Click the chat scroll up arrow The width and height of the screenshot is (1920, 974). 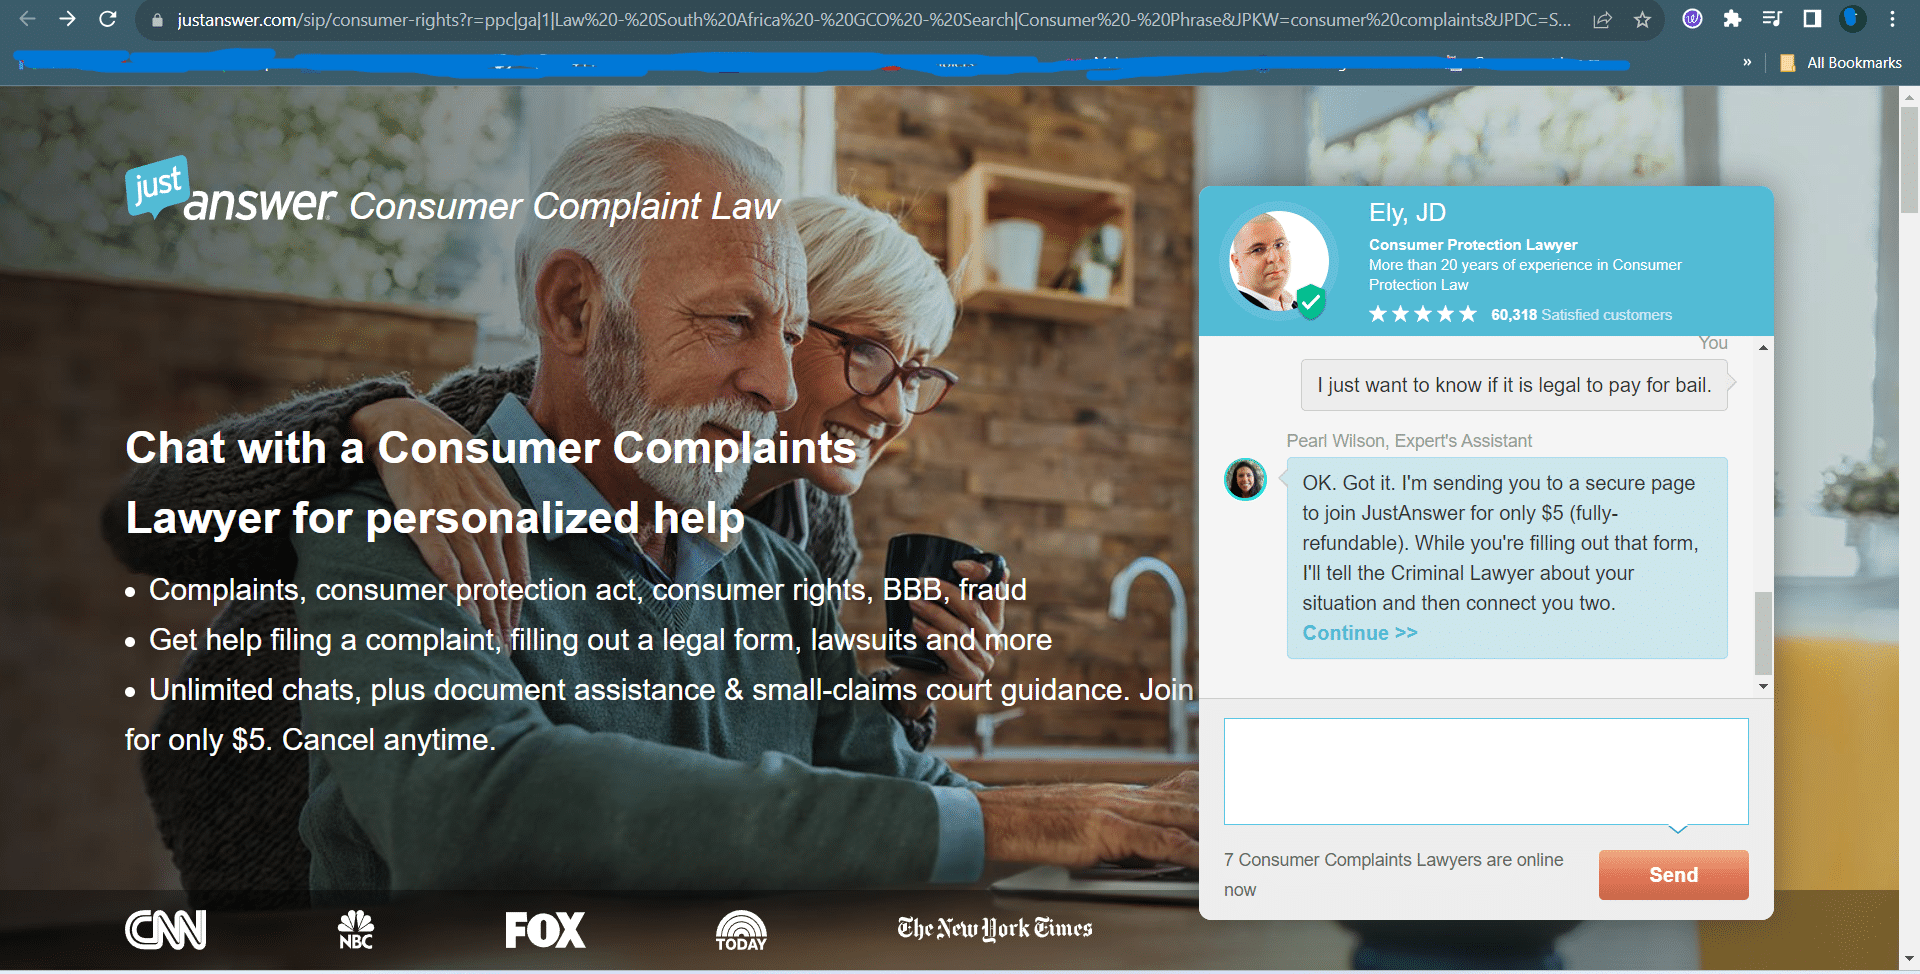click(x=1763, y=347)
